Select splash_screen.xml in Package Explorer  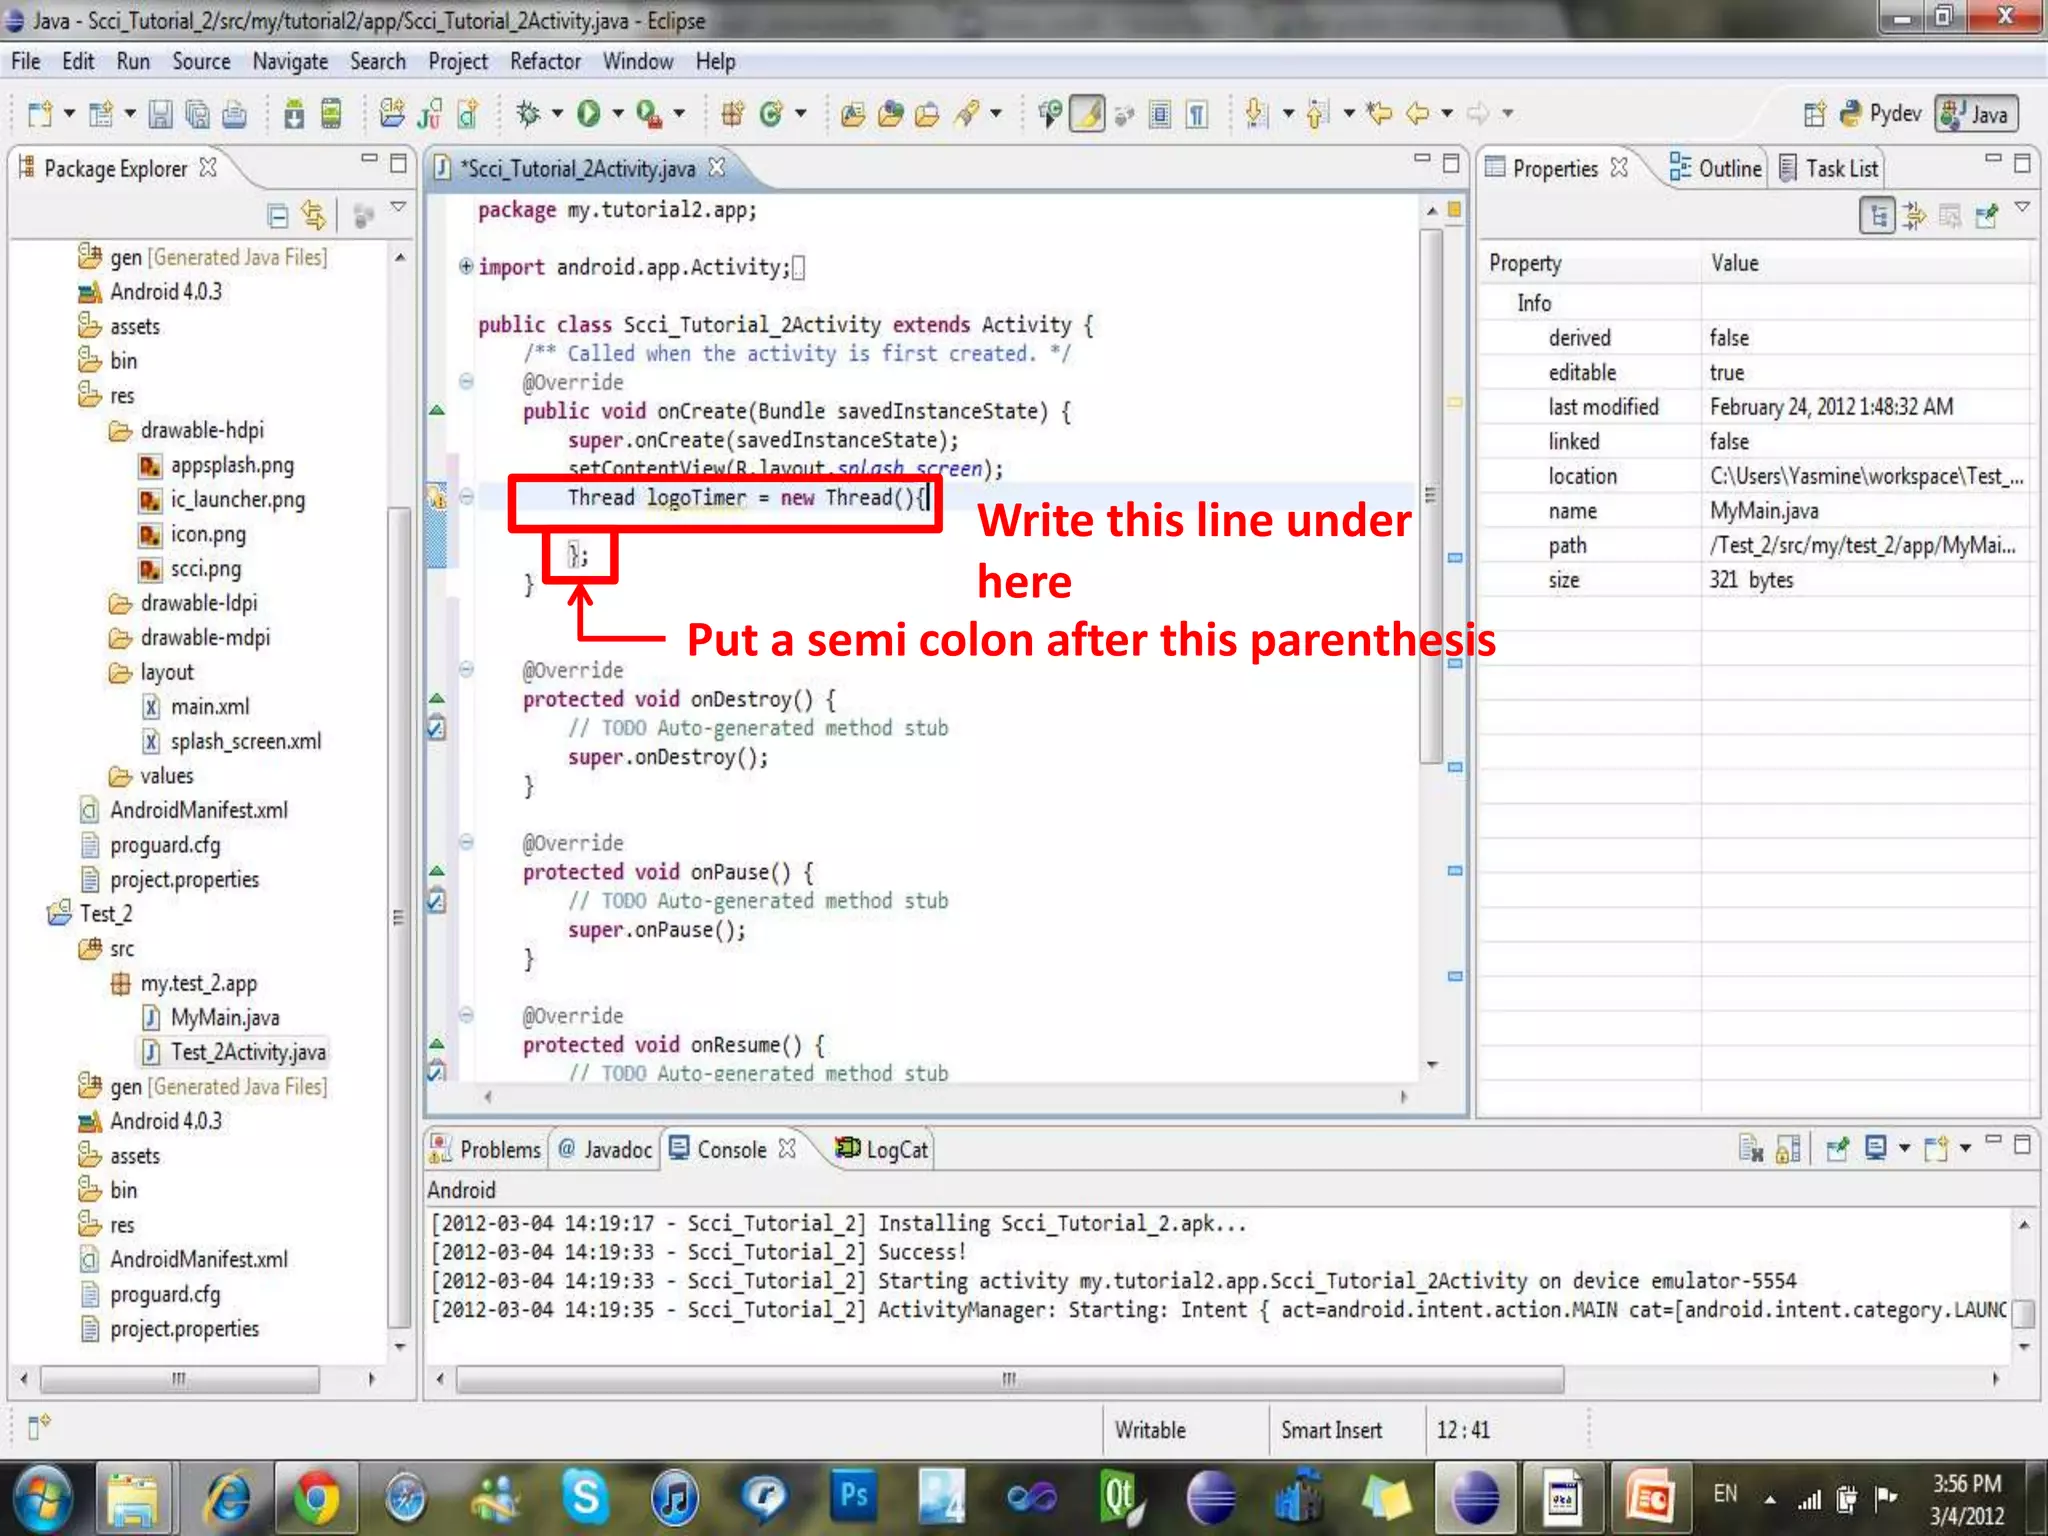coord(233,741)
